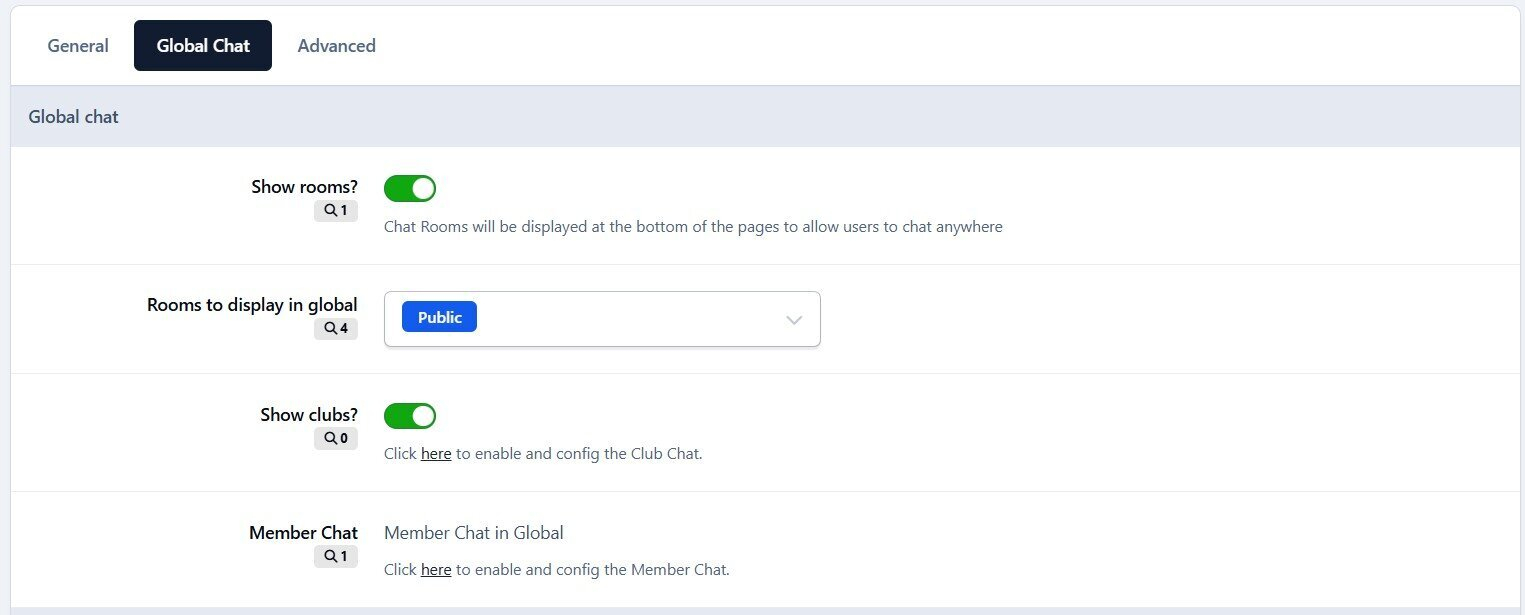Screen dimensions: 1525x615
Task: Click the search badge showing 4 results
Action: [335, 328]
